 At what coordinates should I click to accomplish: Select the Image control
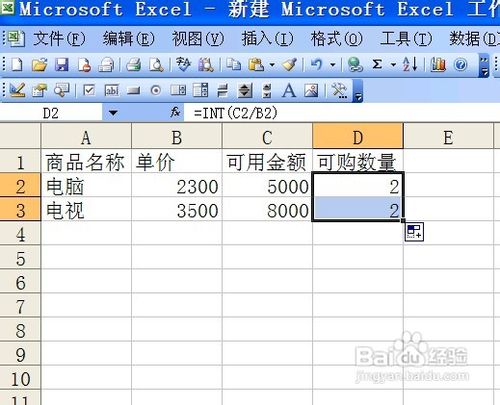(x=311, y=90)
